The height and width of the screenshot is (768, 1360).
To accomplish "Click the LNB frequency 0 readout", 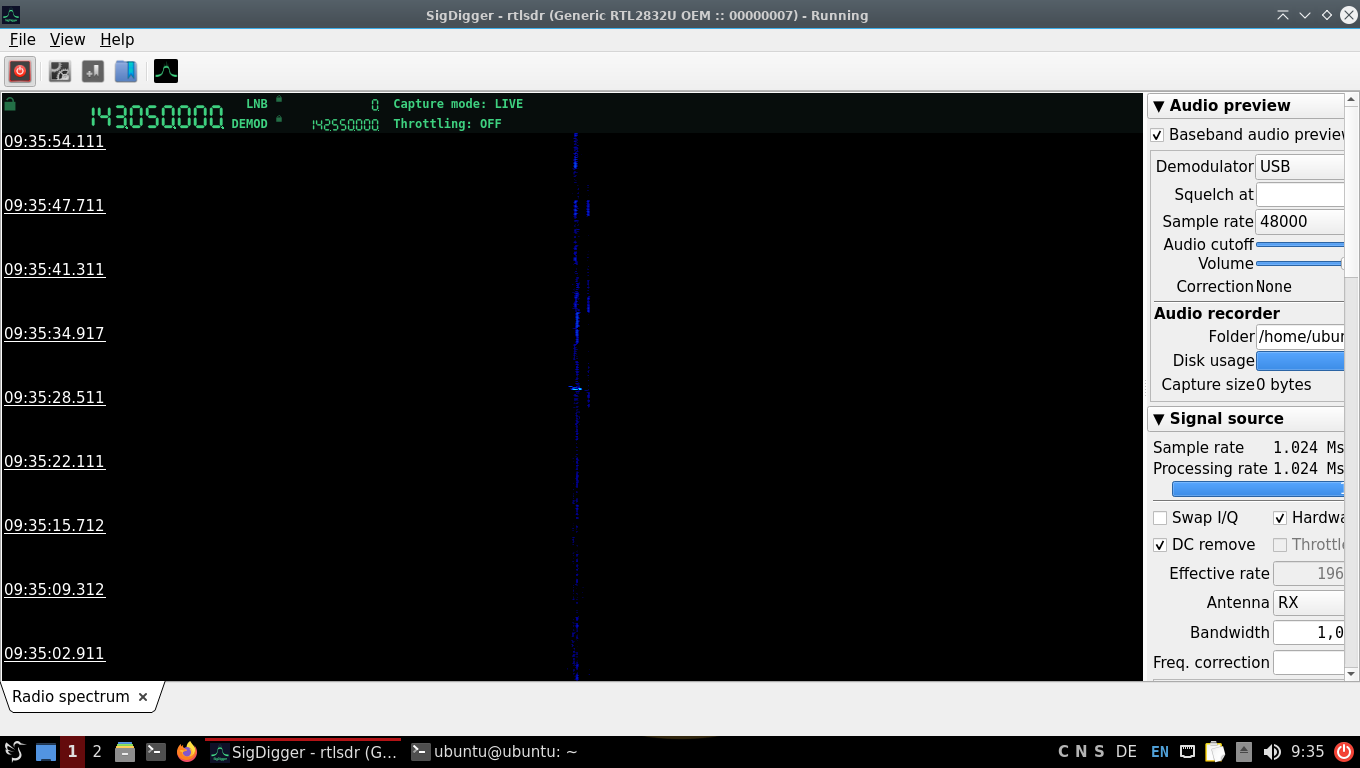I will (375, 104).
